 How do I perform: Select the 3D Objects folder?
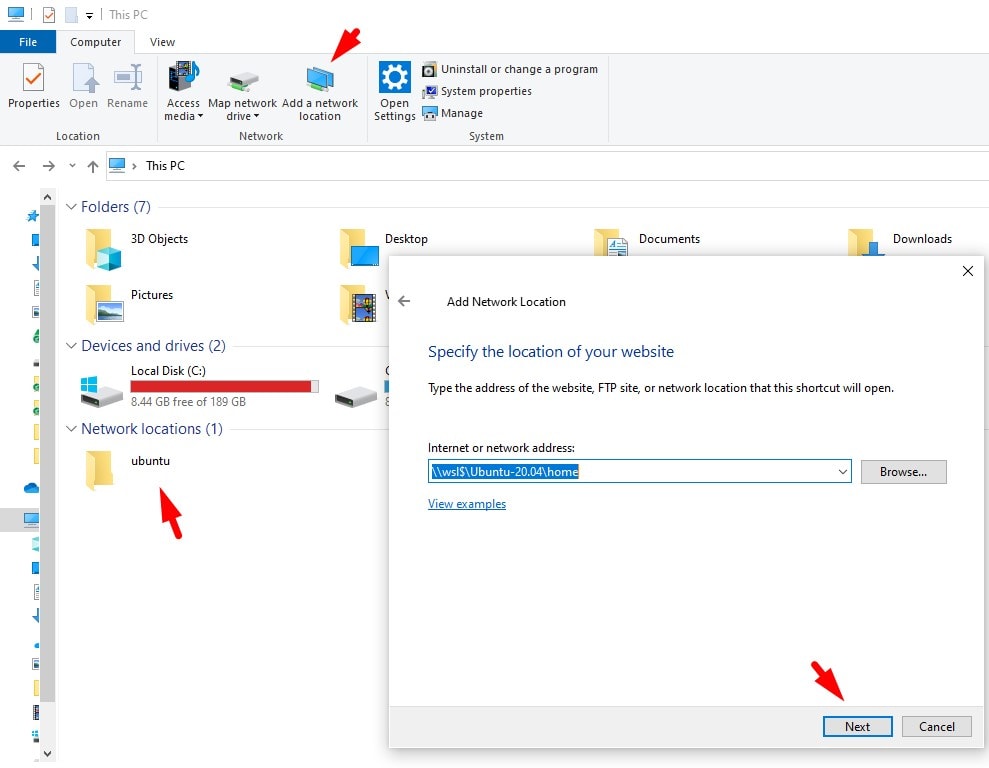tap(137, 248)
